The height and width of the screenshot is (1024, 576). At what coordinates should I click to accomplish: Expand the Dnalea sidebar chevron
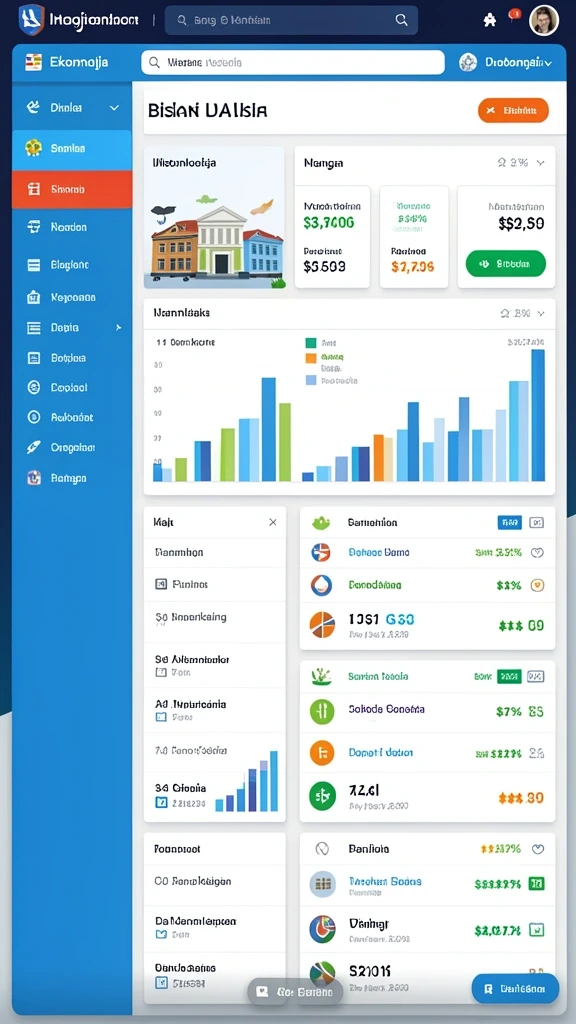tap(114, 108)
